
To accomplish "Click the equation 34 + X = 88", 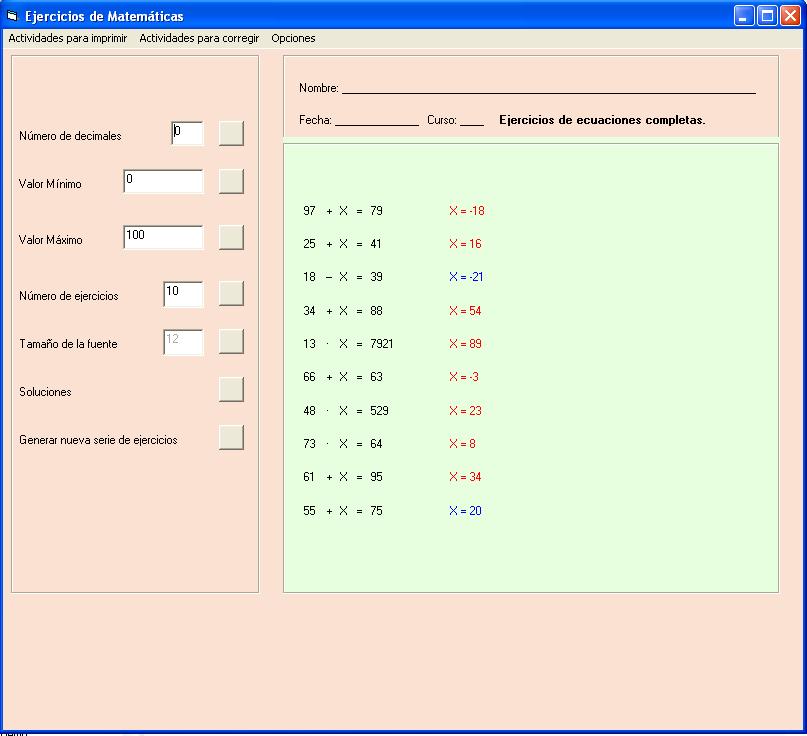I will click(343, 310).
